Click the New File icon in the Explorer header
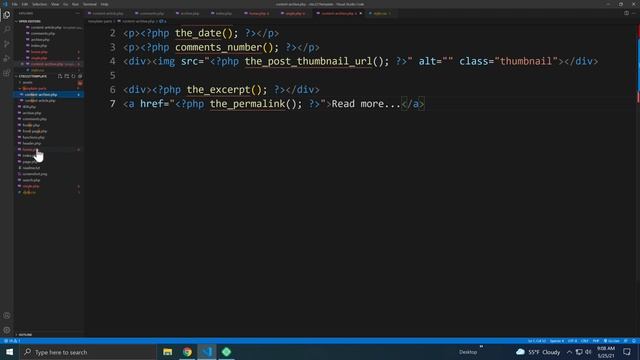This screenshot has width=640, height=360. coord(60,76)
